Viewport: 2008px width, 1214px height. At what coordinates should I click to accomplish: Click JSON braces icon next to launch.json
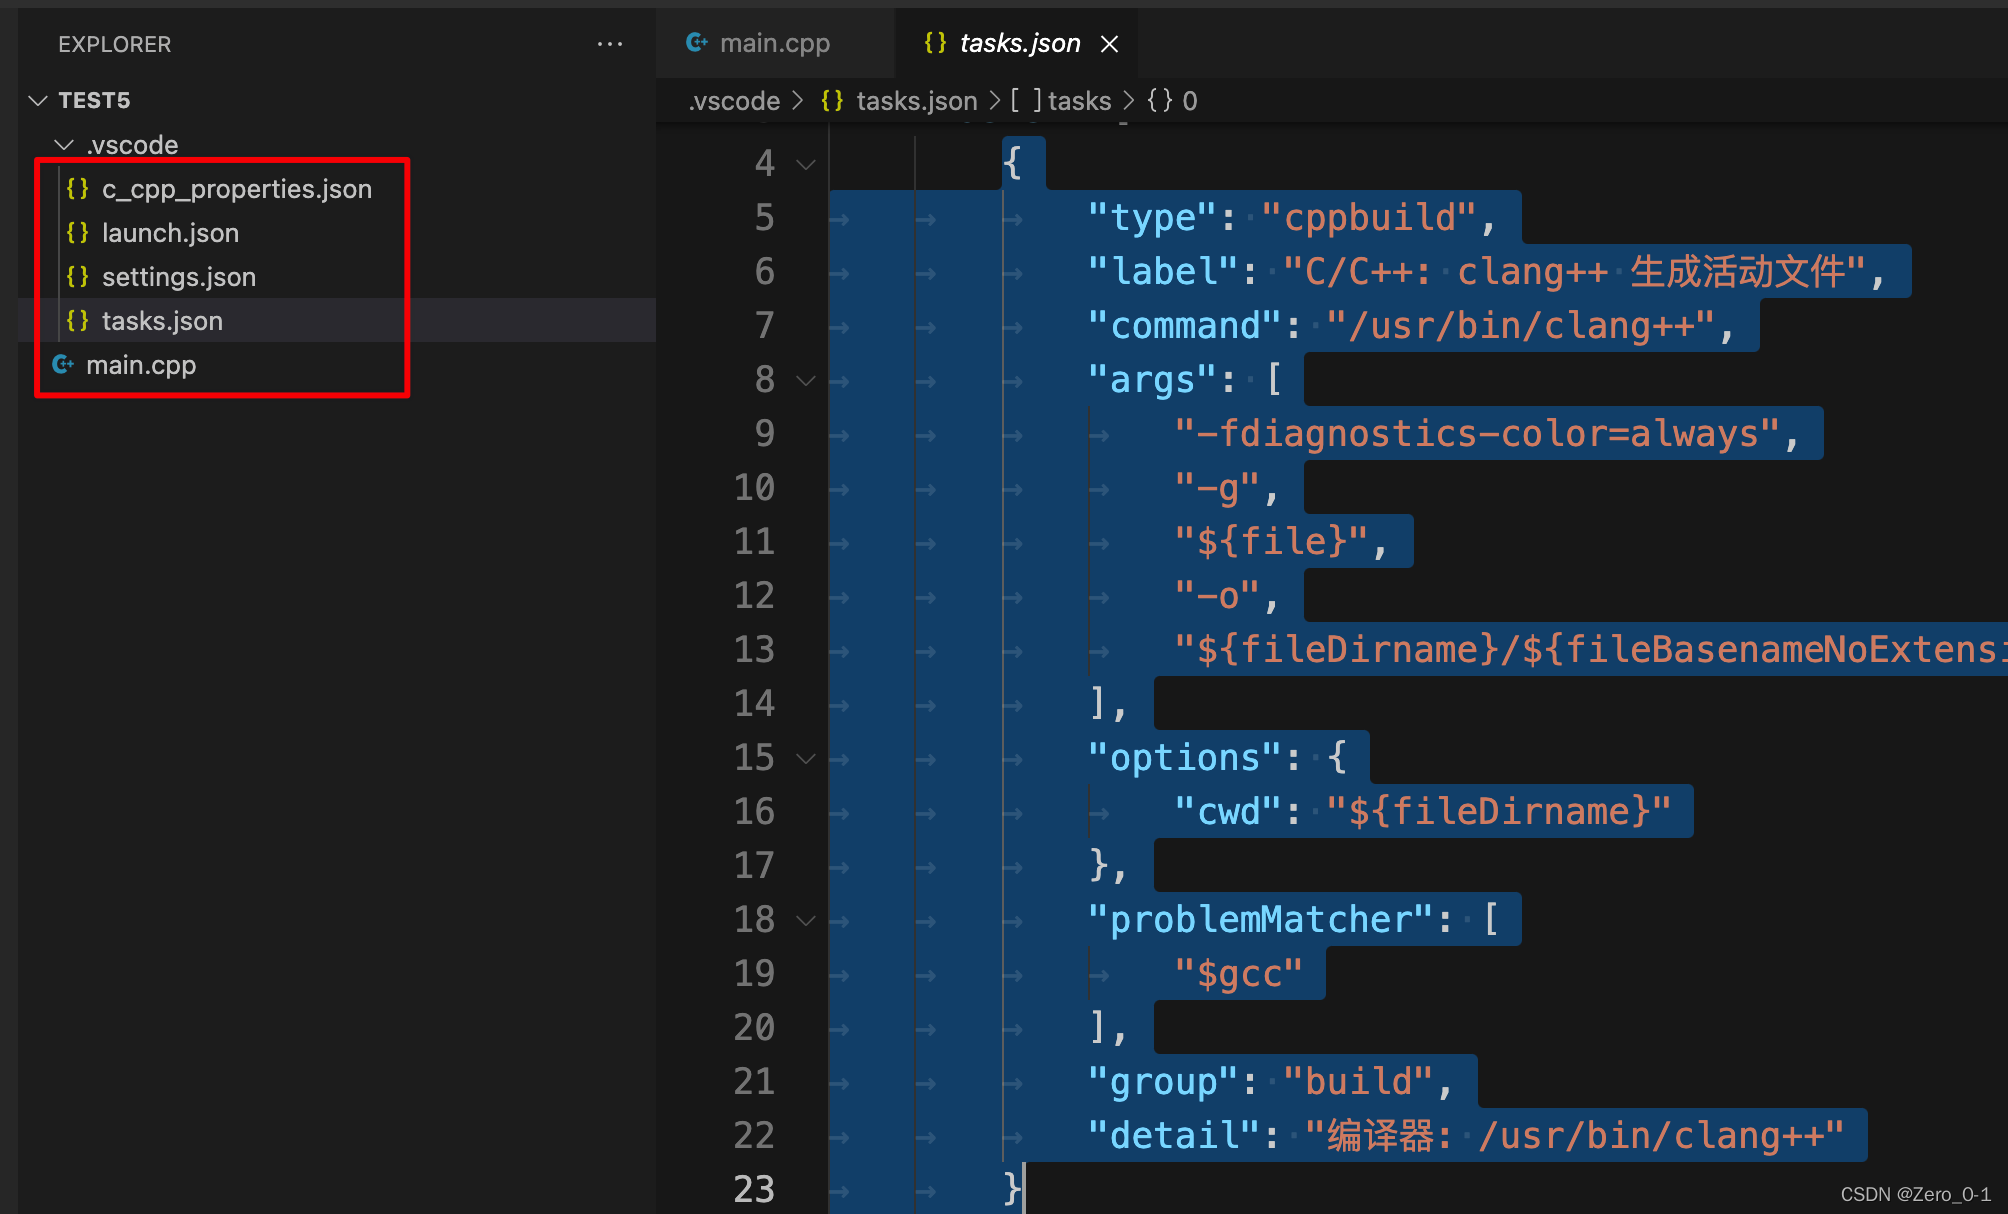78,233
